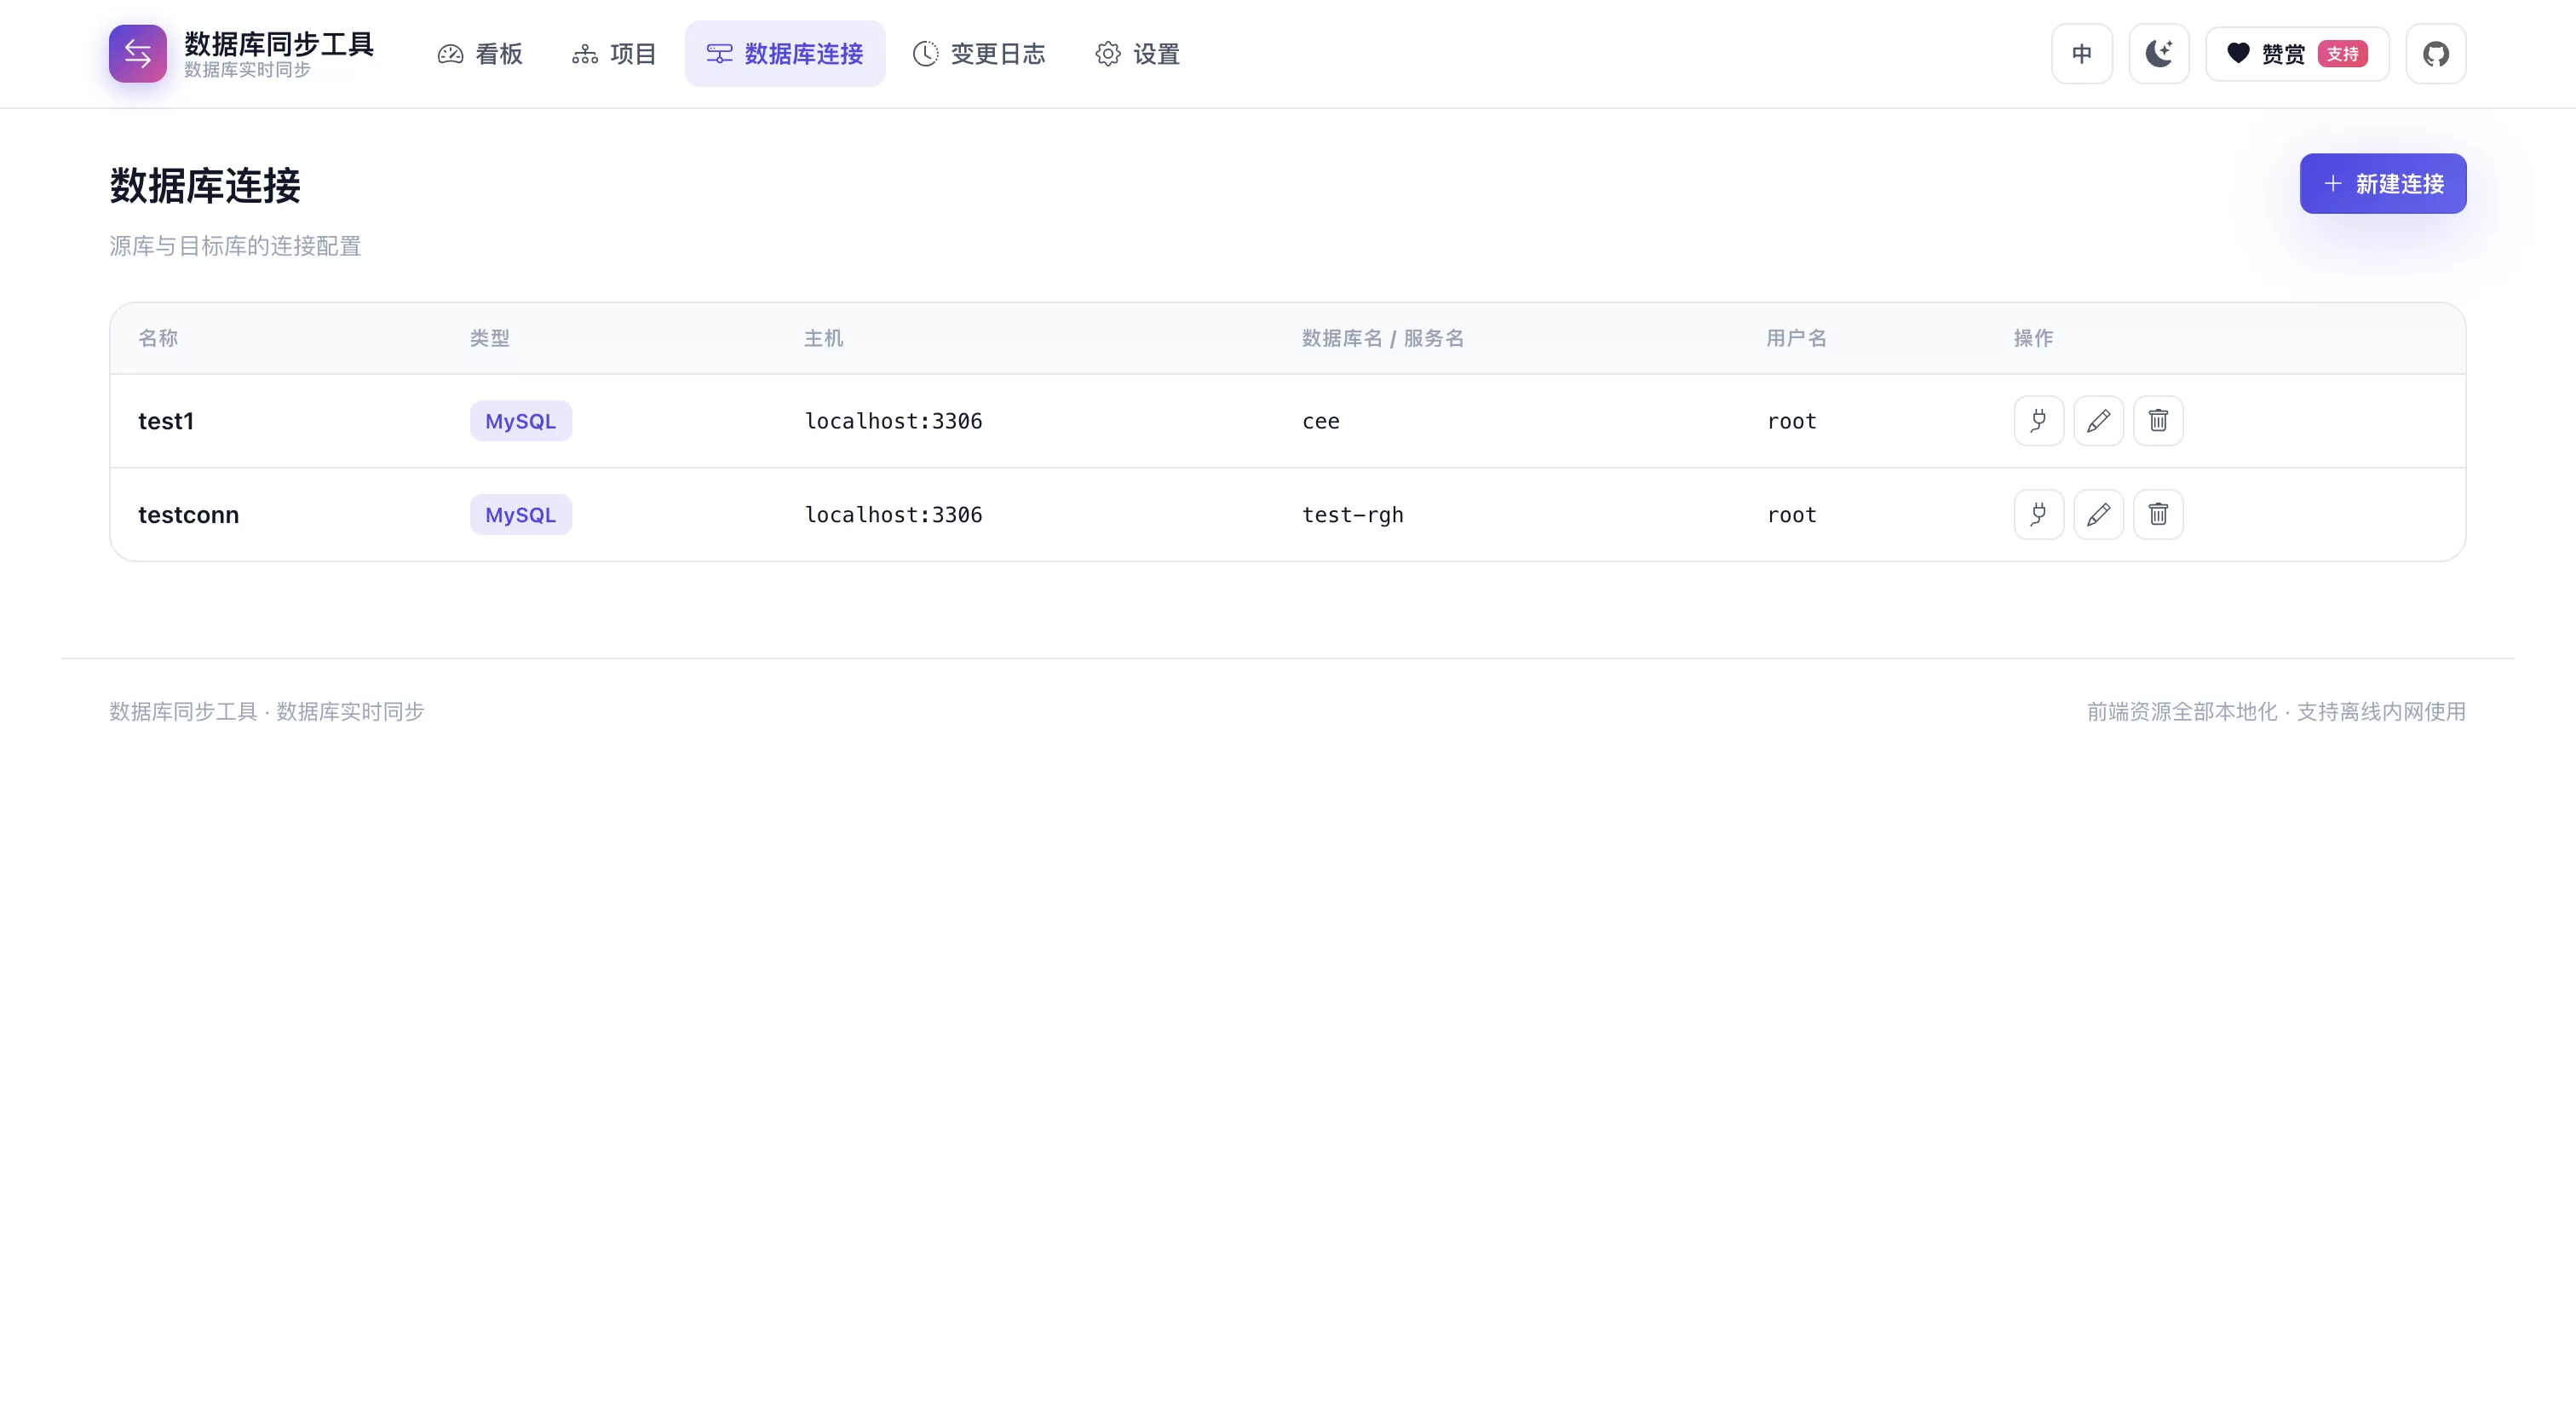This screenshot has width=2576, height=1409.
Task: Select the 数据库连接 nav tab
Action: tap(785, 54)
